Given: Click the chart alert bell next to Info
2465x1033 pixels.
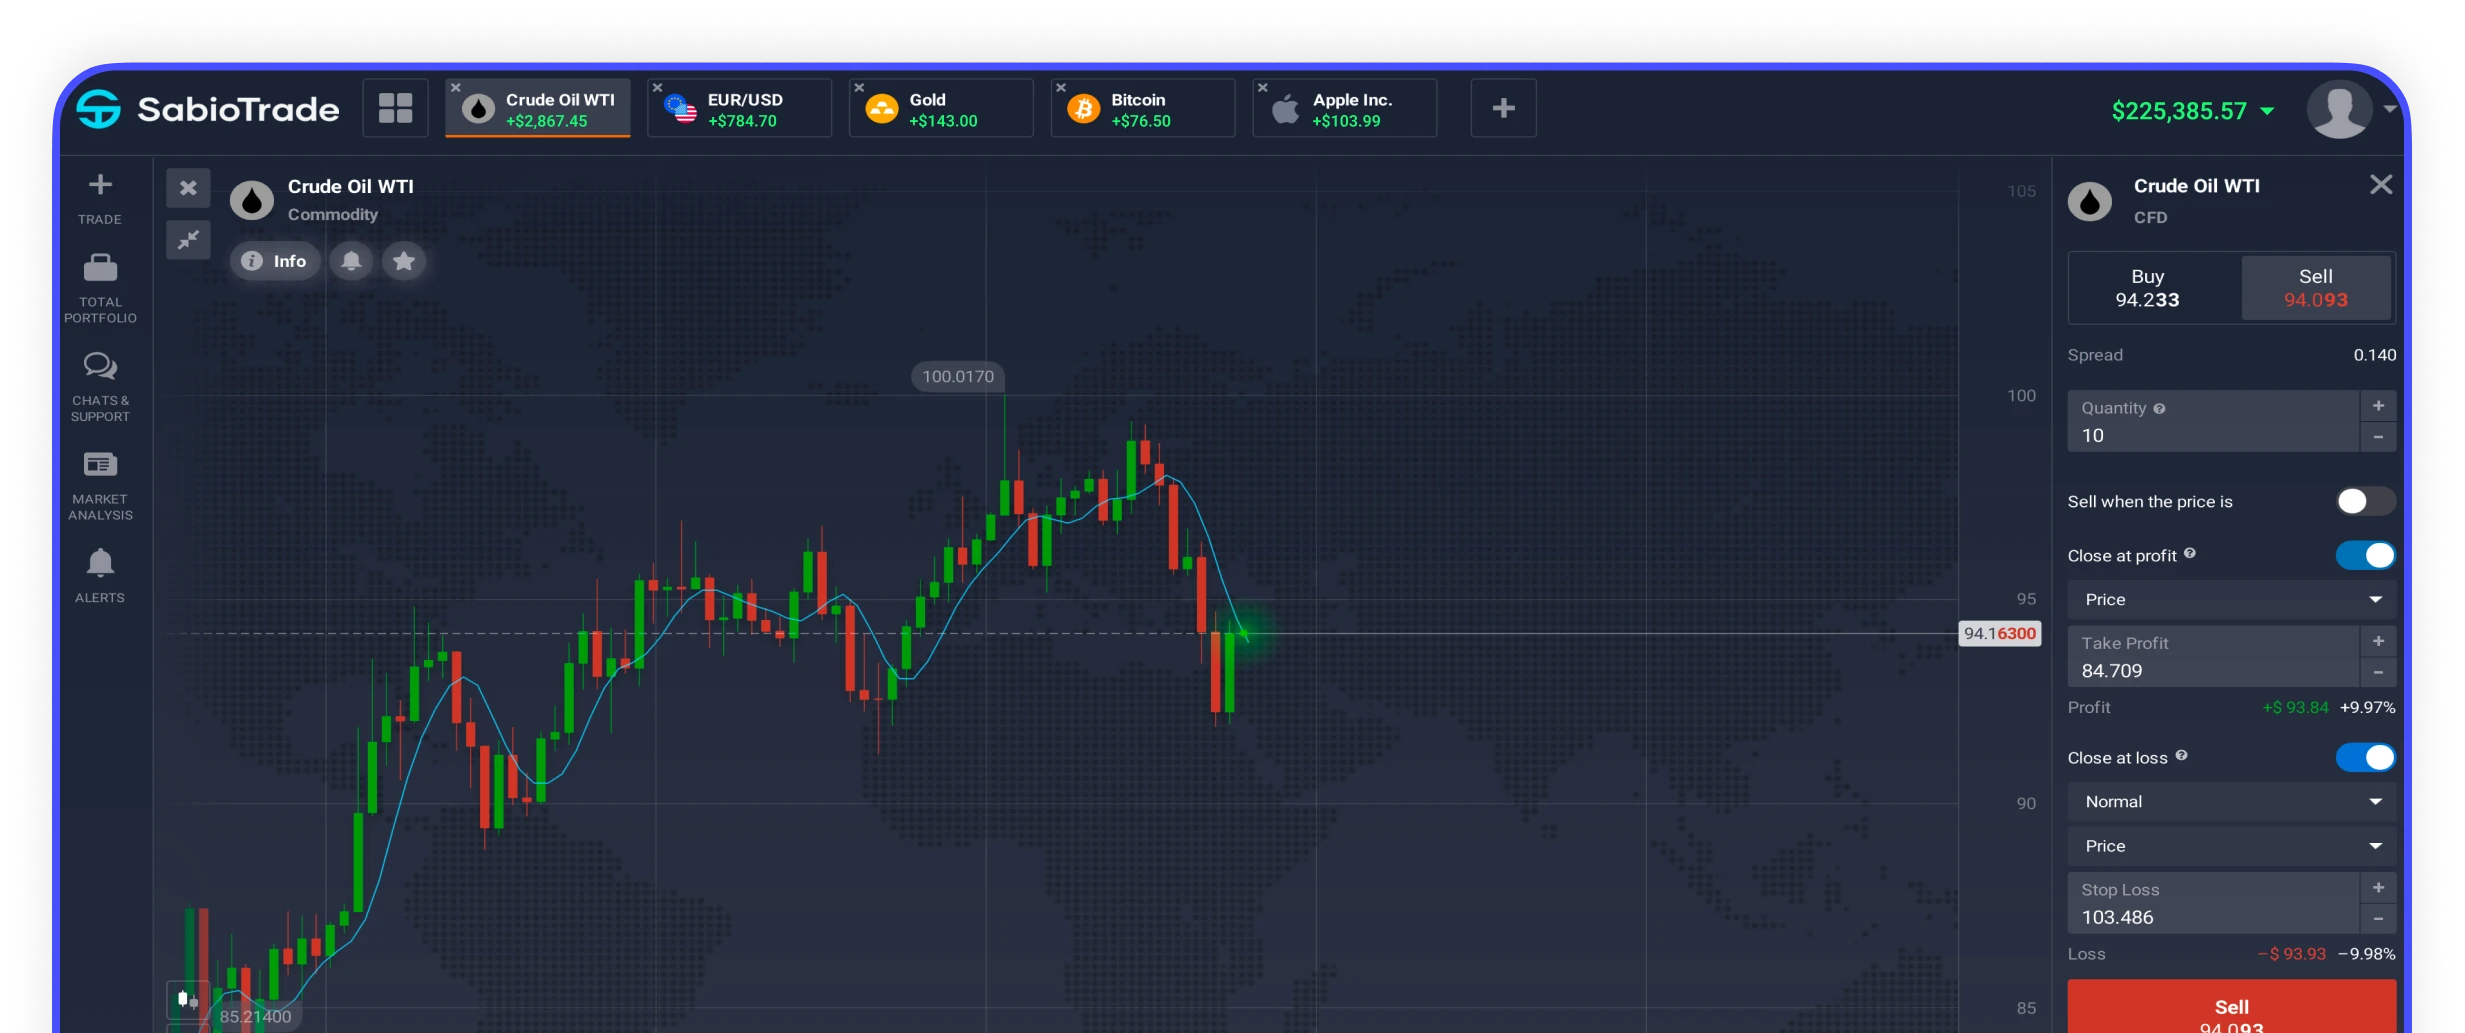Looking at the screenshot, I should point(351,261).
